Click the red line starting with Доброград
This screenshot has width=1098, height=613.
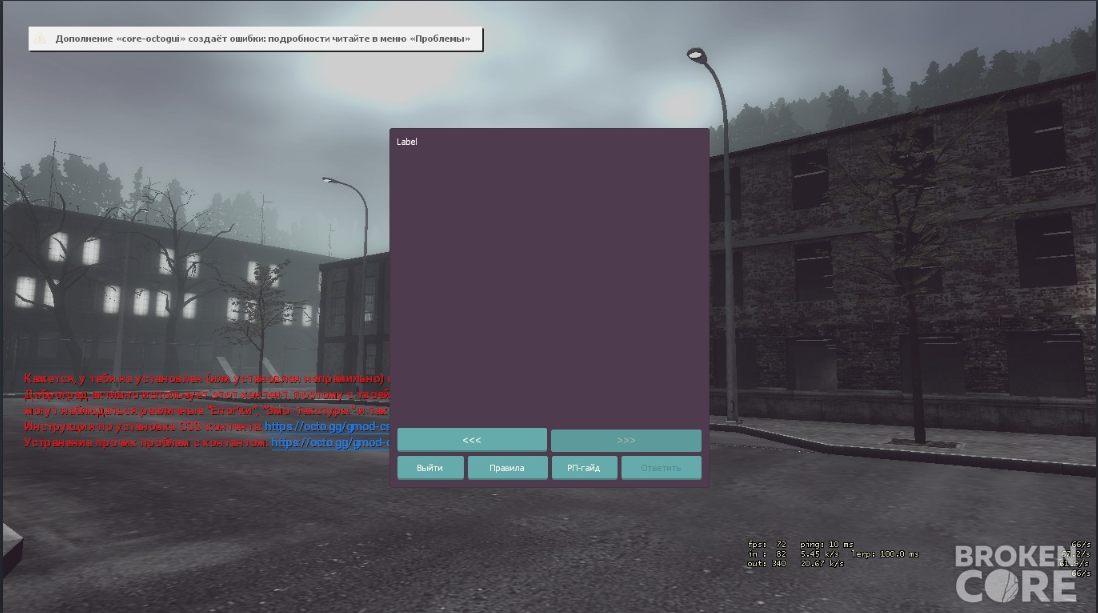(207, 395)
